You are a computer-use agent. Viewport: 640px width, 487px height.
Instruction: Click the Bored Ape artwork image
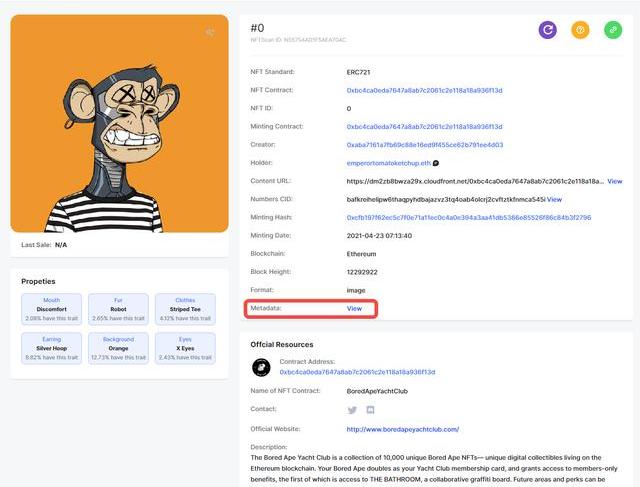(120, 124)
